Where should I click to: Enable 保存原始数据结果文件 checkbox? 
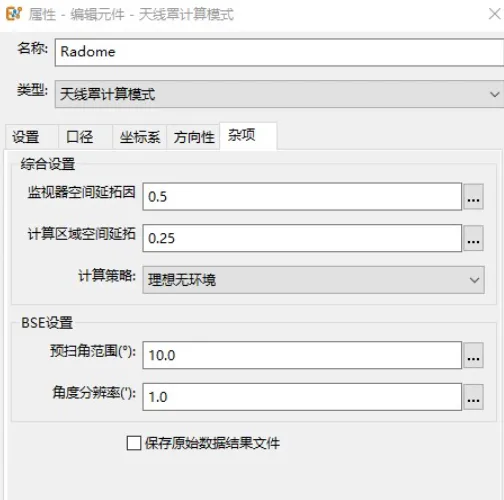pyautogui.click(x=134, y=443)
